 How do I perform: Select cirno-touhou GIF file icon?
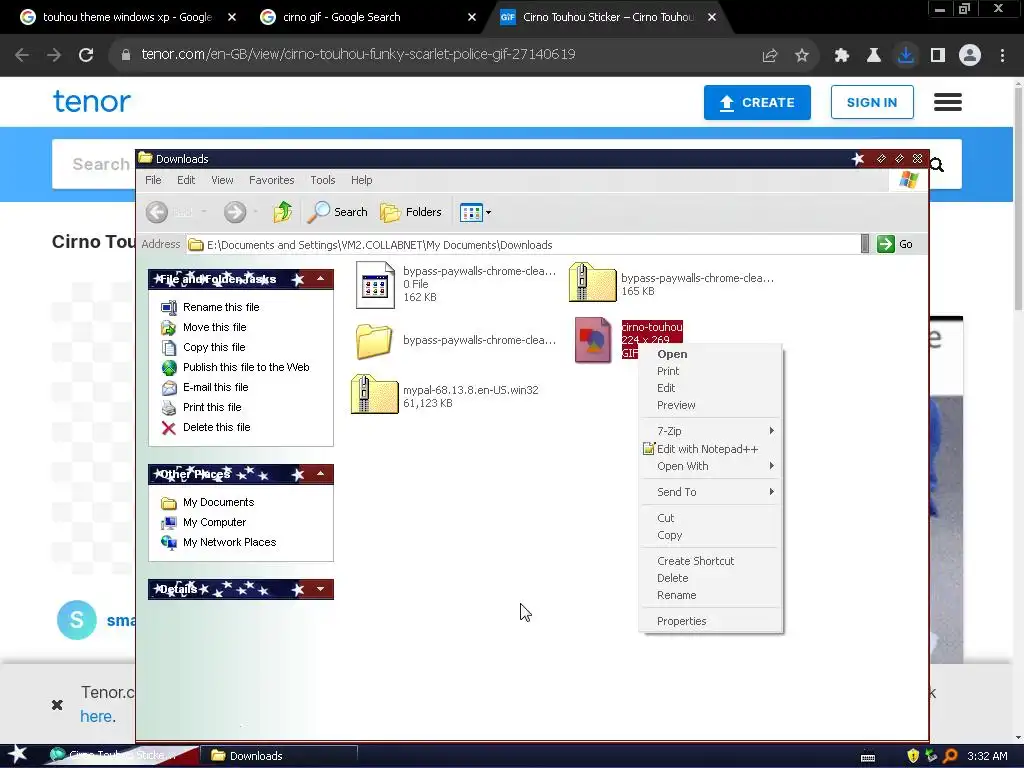[x=593, y=340]
